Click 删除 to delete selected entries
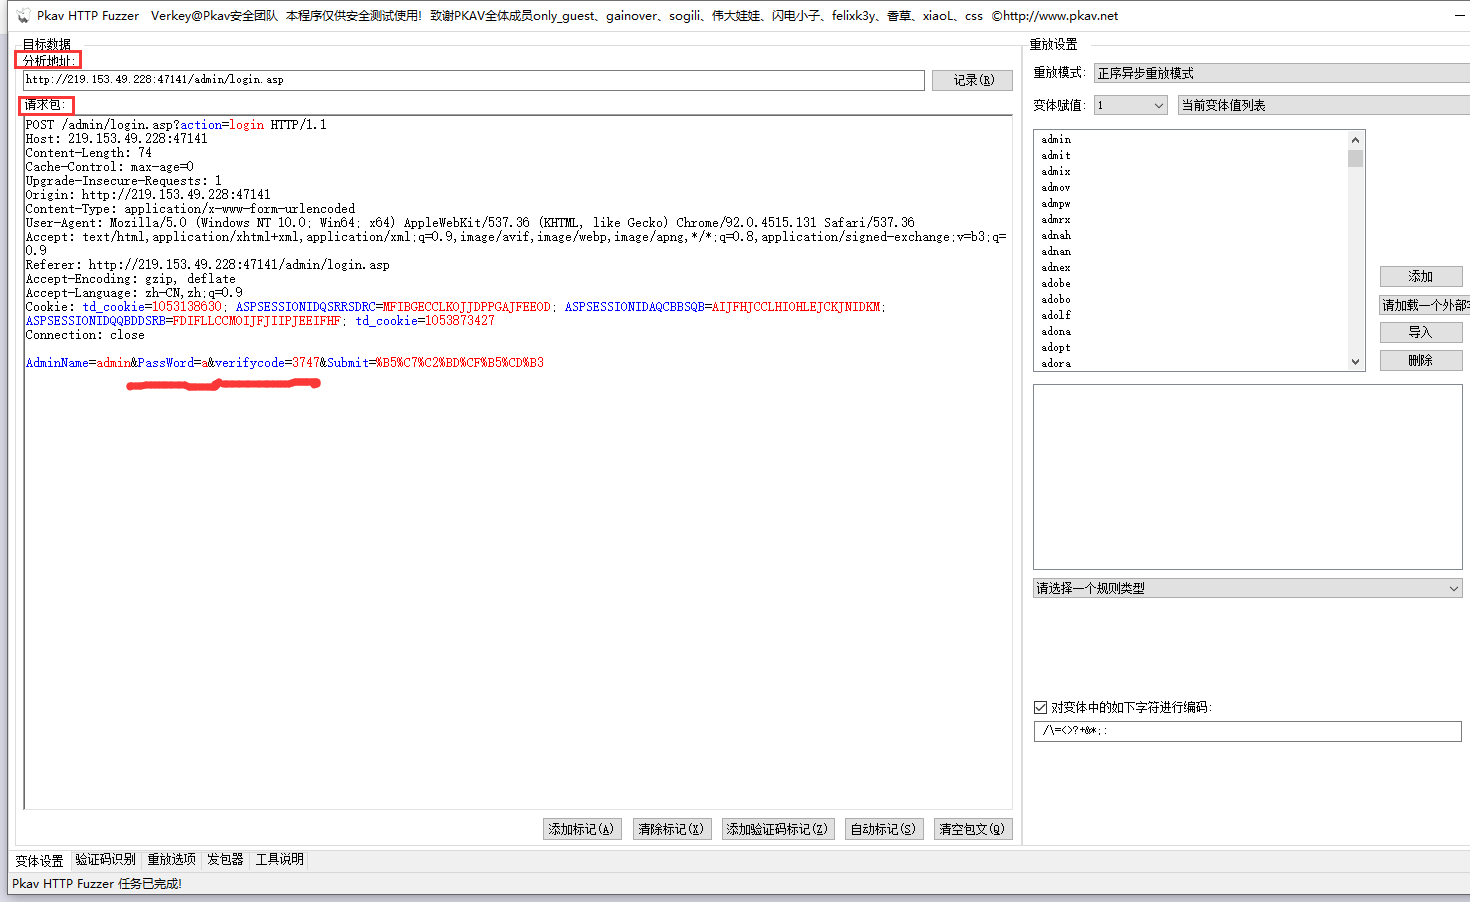The width and height of the screenshot is (1470, 902). pyautogui.click(x=1420, y=359)
